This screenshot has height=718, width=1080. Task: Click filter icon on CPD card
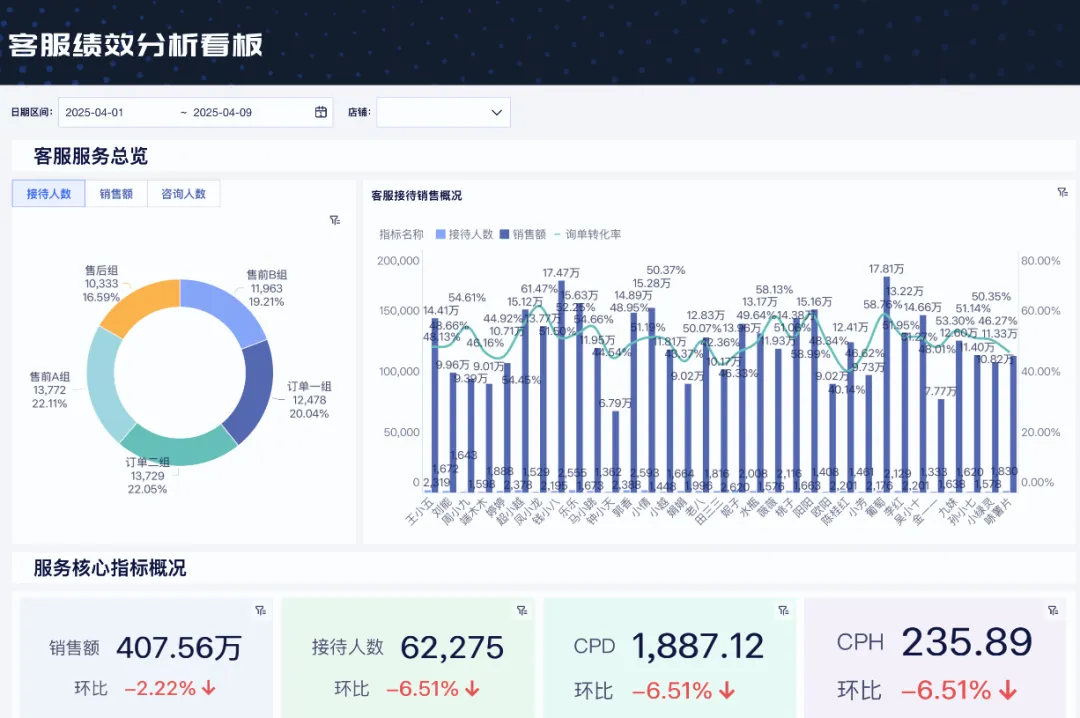[783, 610]
